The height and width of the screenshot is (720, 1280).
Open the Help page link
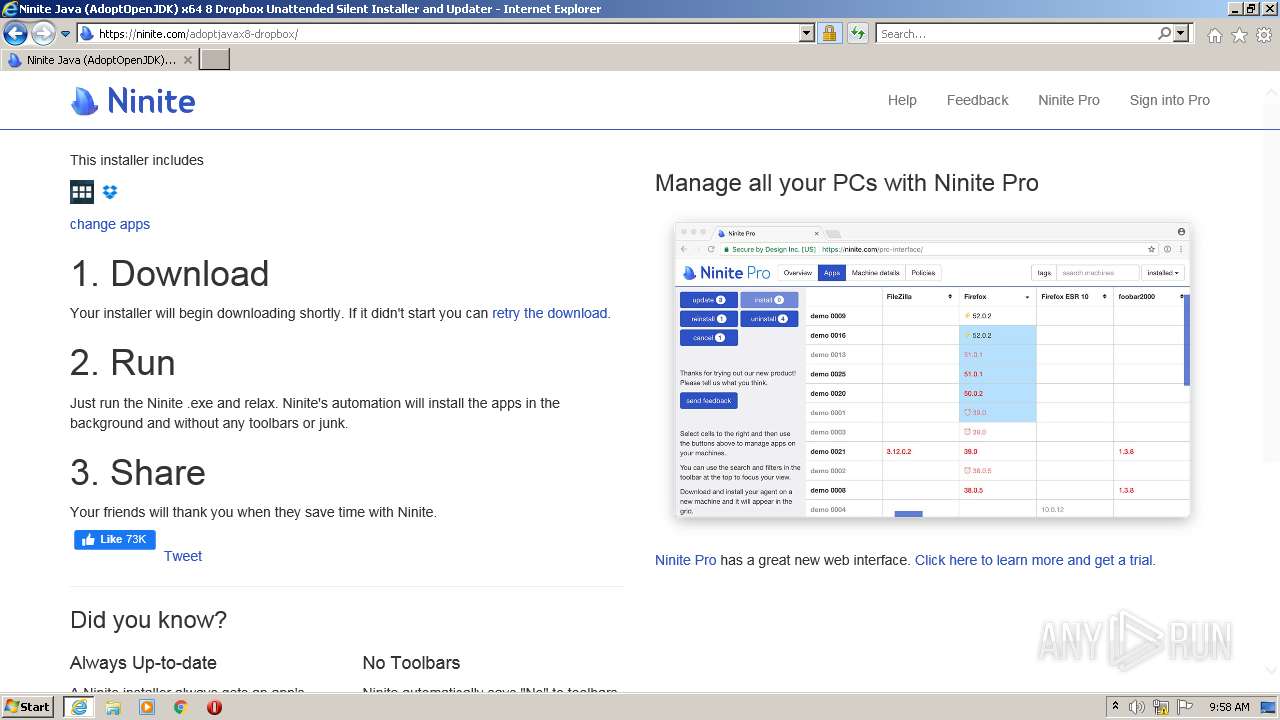[902, 100]
